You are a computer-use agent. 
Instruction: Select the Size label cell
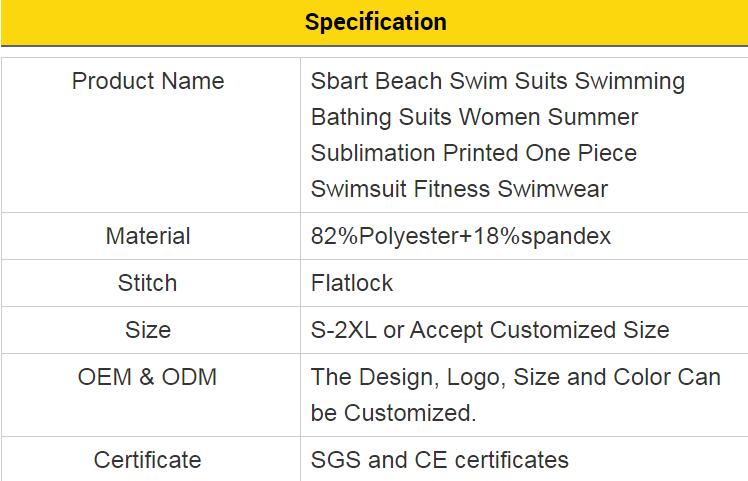pos(148,330)
